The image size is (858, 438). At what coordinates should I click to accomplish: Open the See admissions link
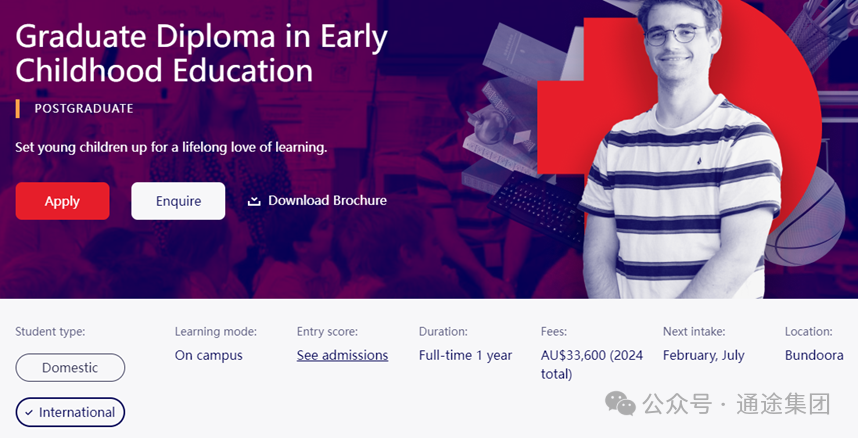[343, 355]
